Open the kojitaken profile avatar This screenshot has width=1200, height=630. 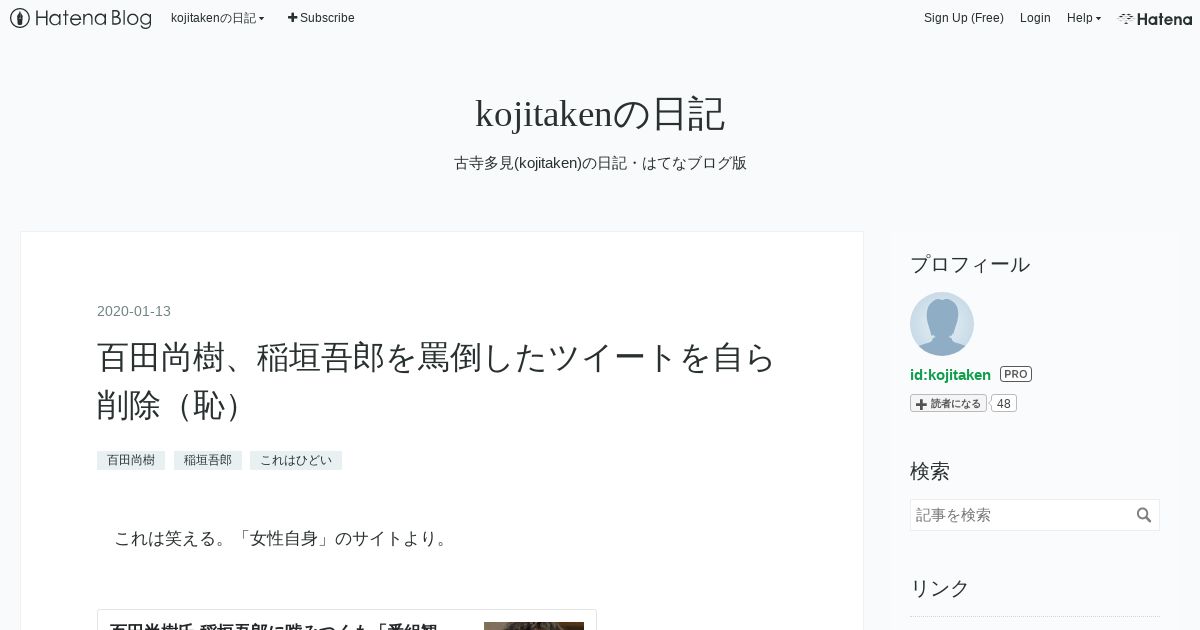(x=942, y=324)
